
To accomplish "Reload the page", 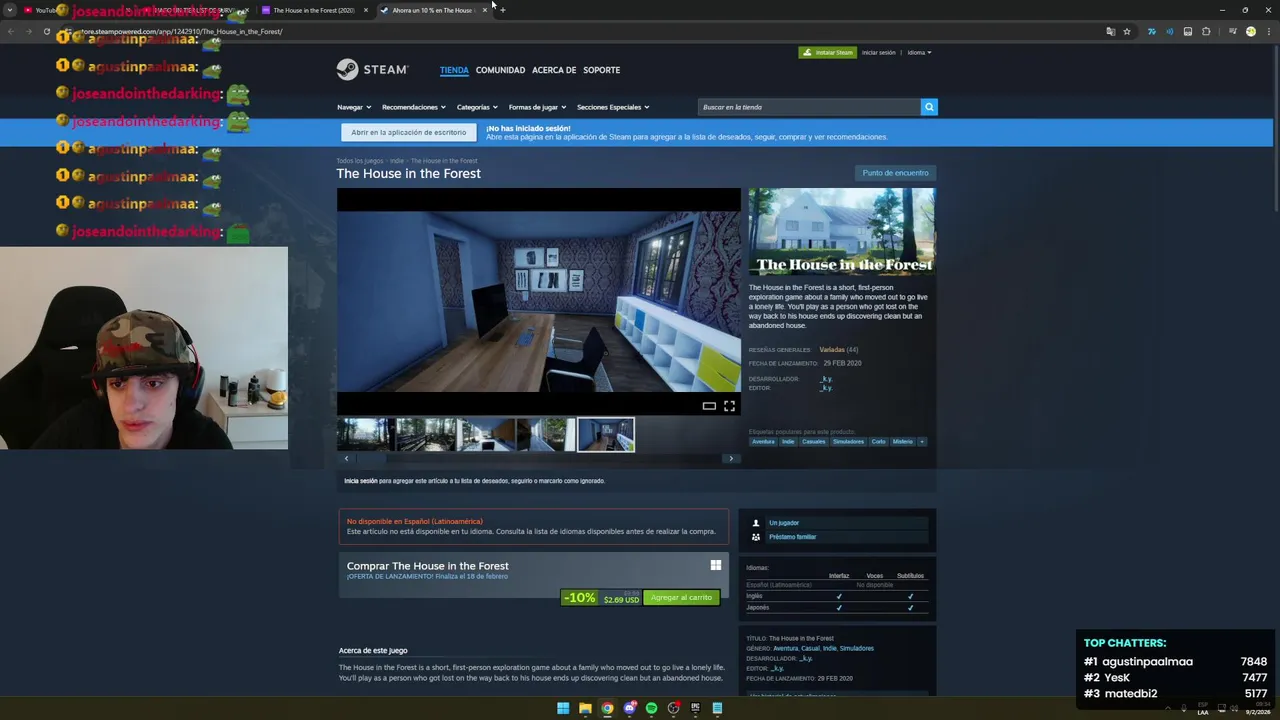I will [46, 31].
